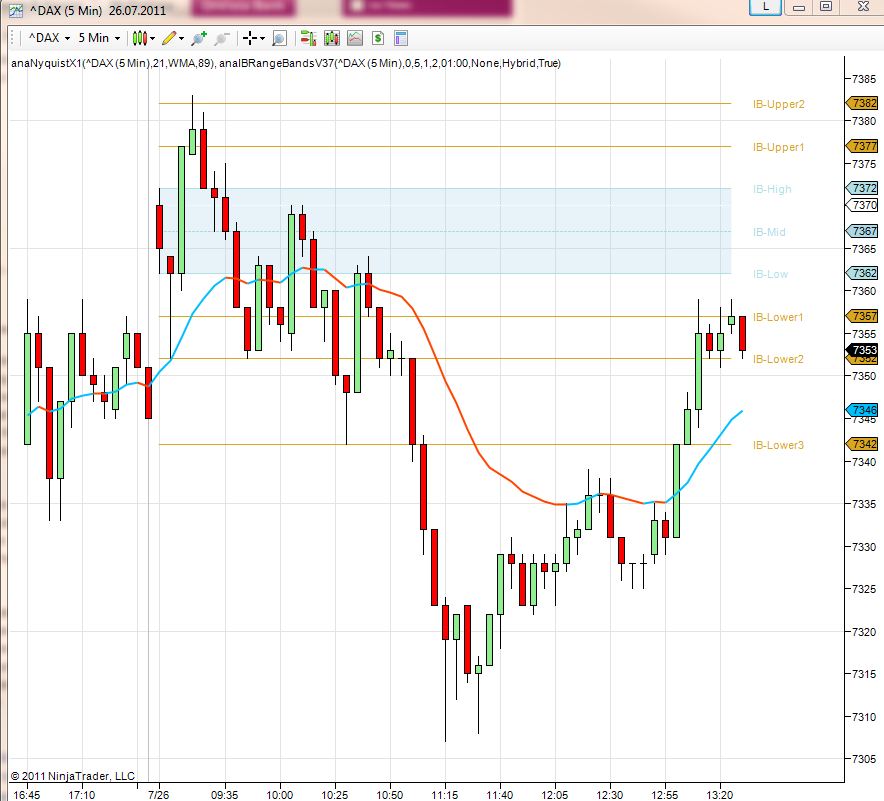
Task: Click the toolbar grip handle
Action: click(x=12, y=38)
